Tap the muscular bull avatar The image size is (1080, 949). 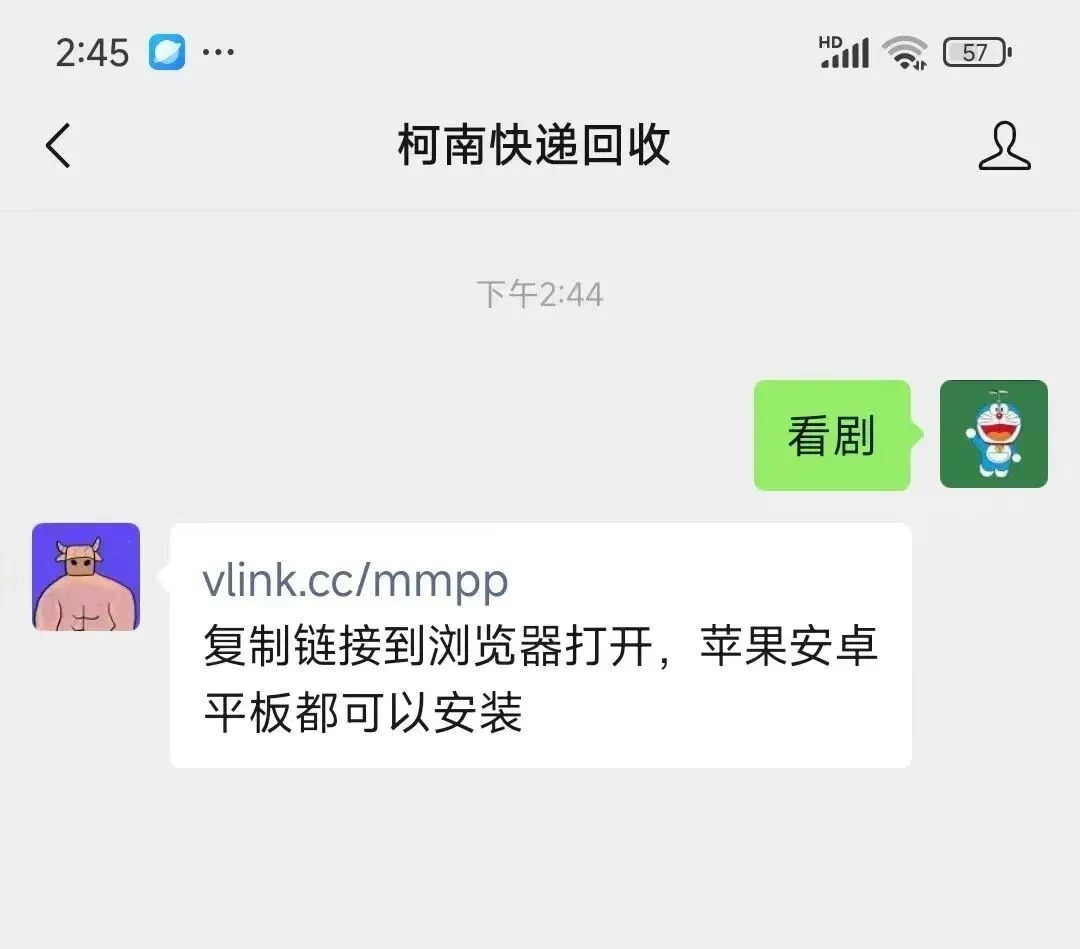point(86,577)
